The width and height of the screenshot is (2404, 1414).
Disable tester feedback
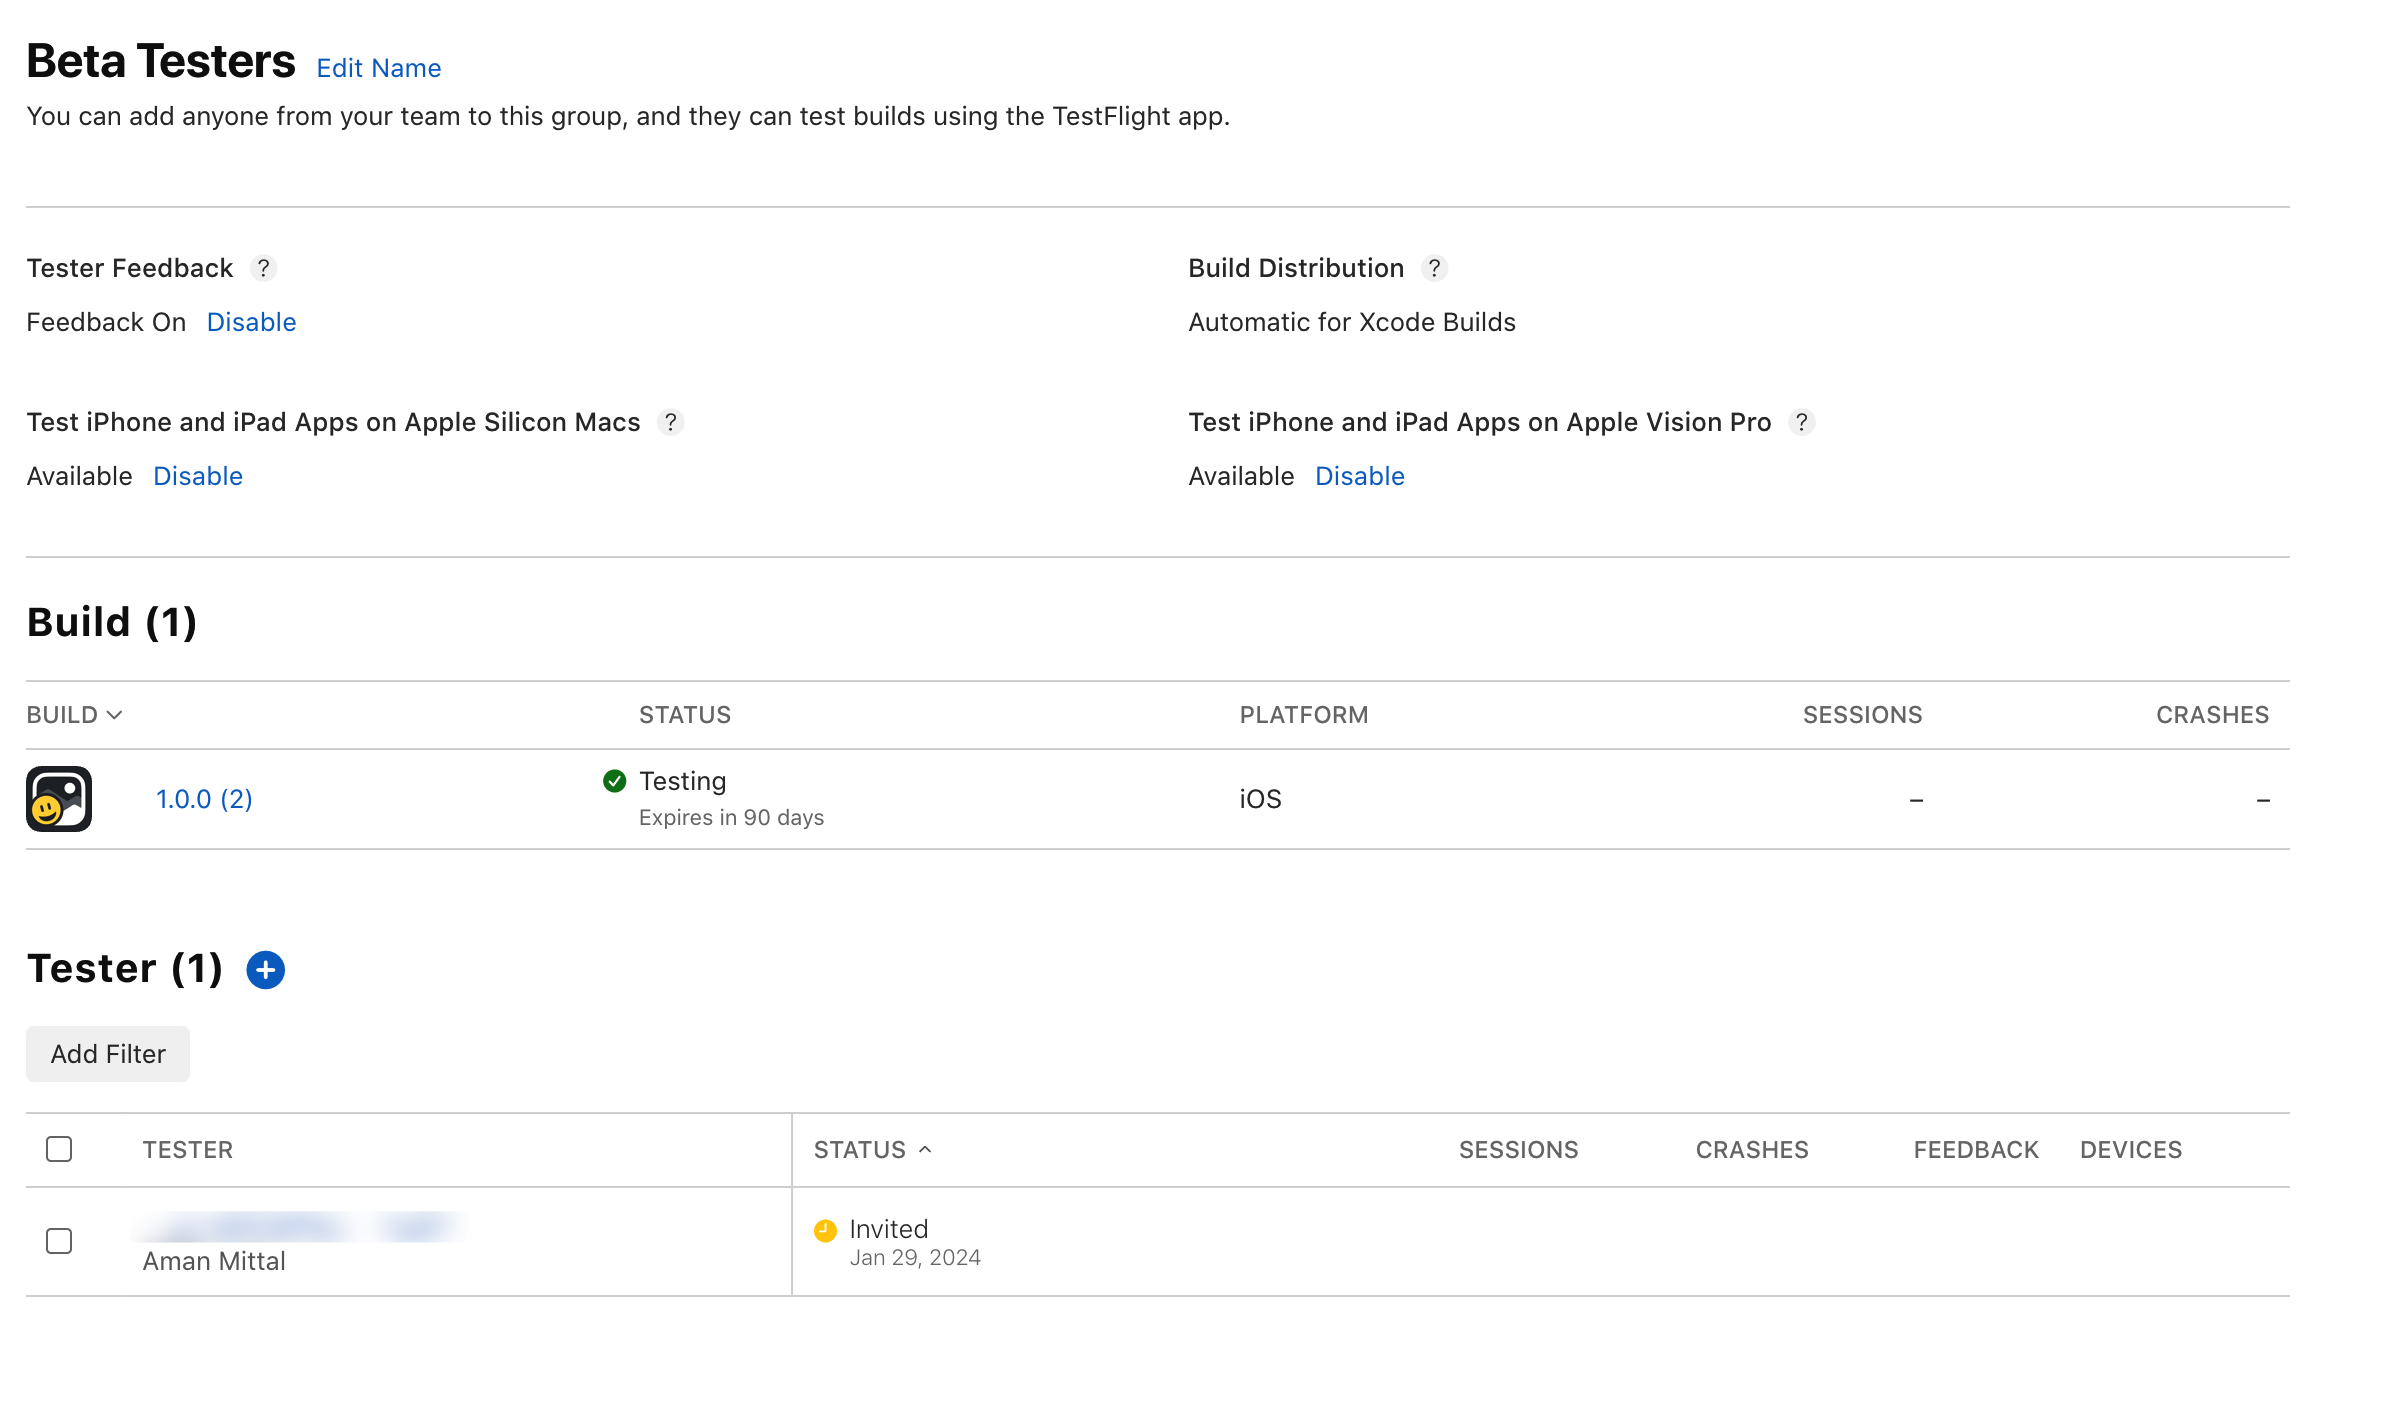click(251, 322)
